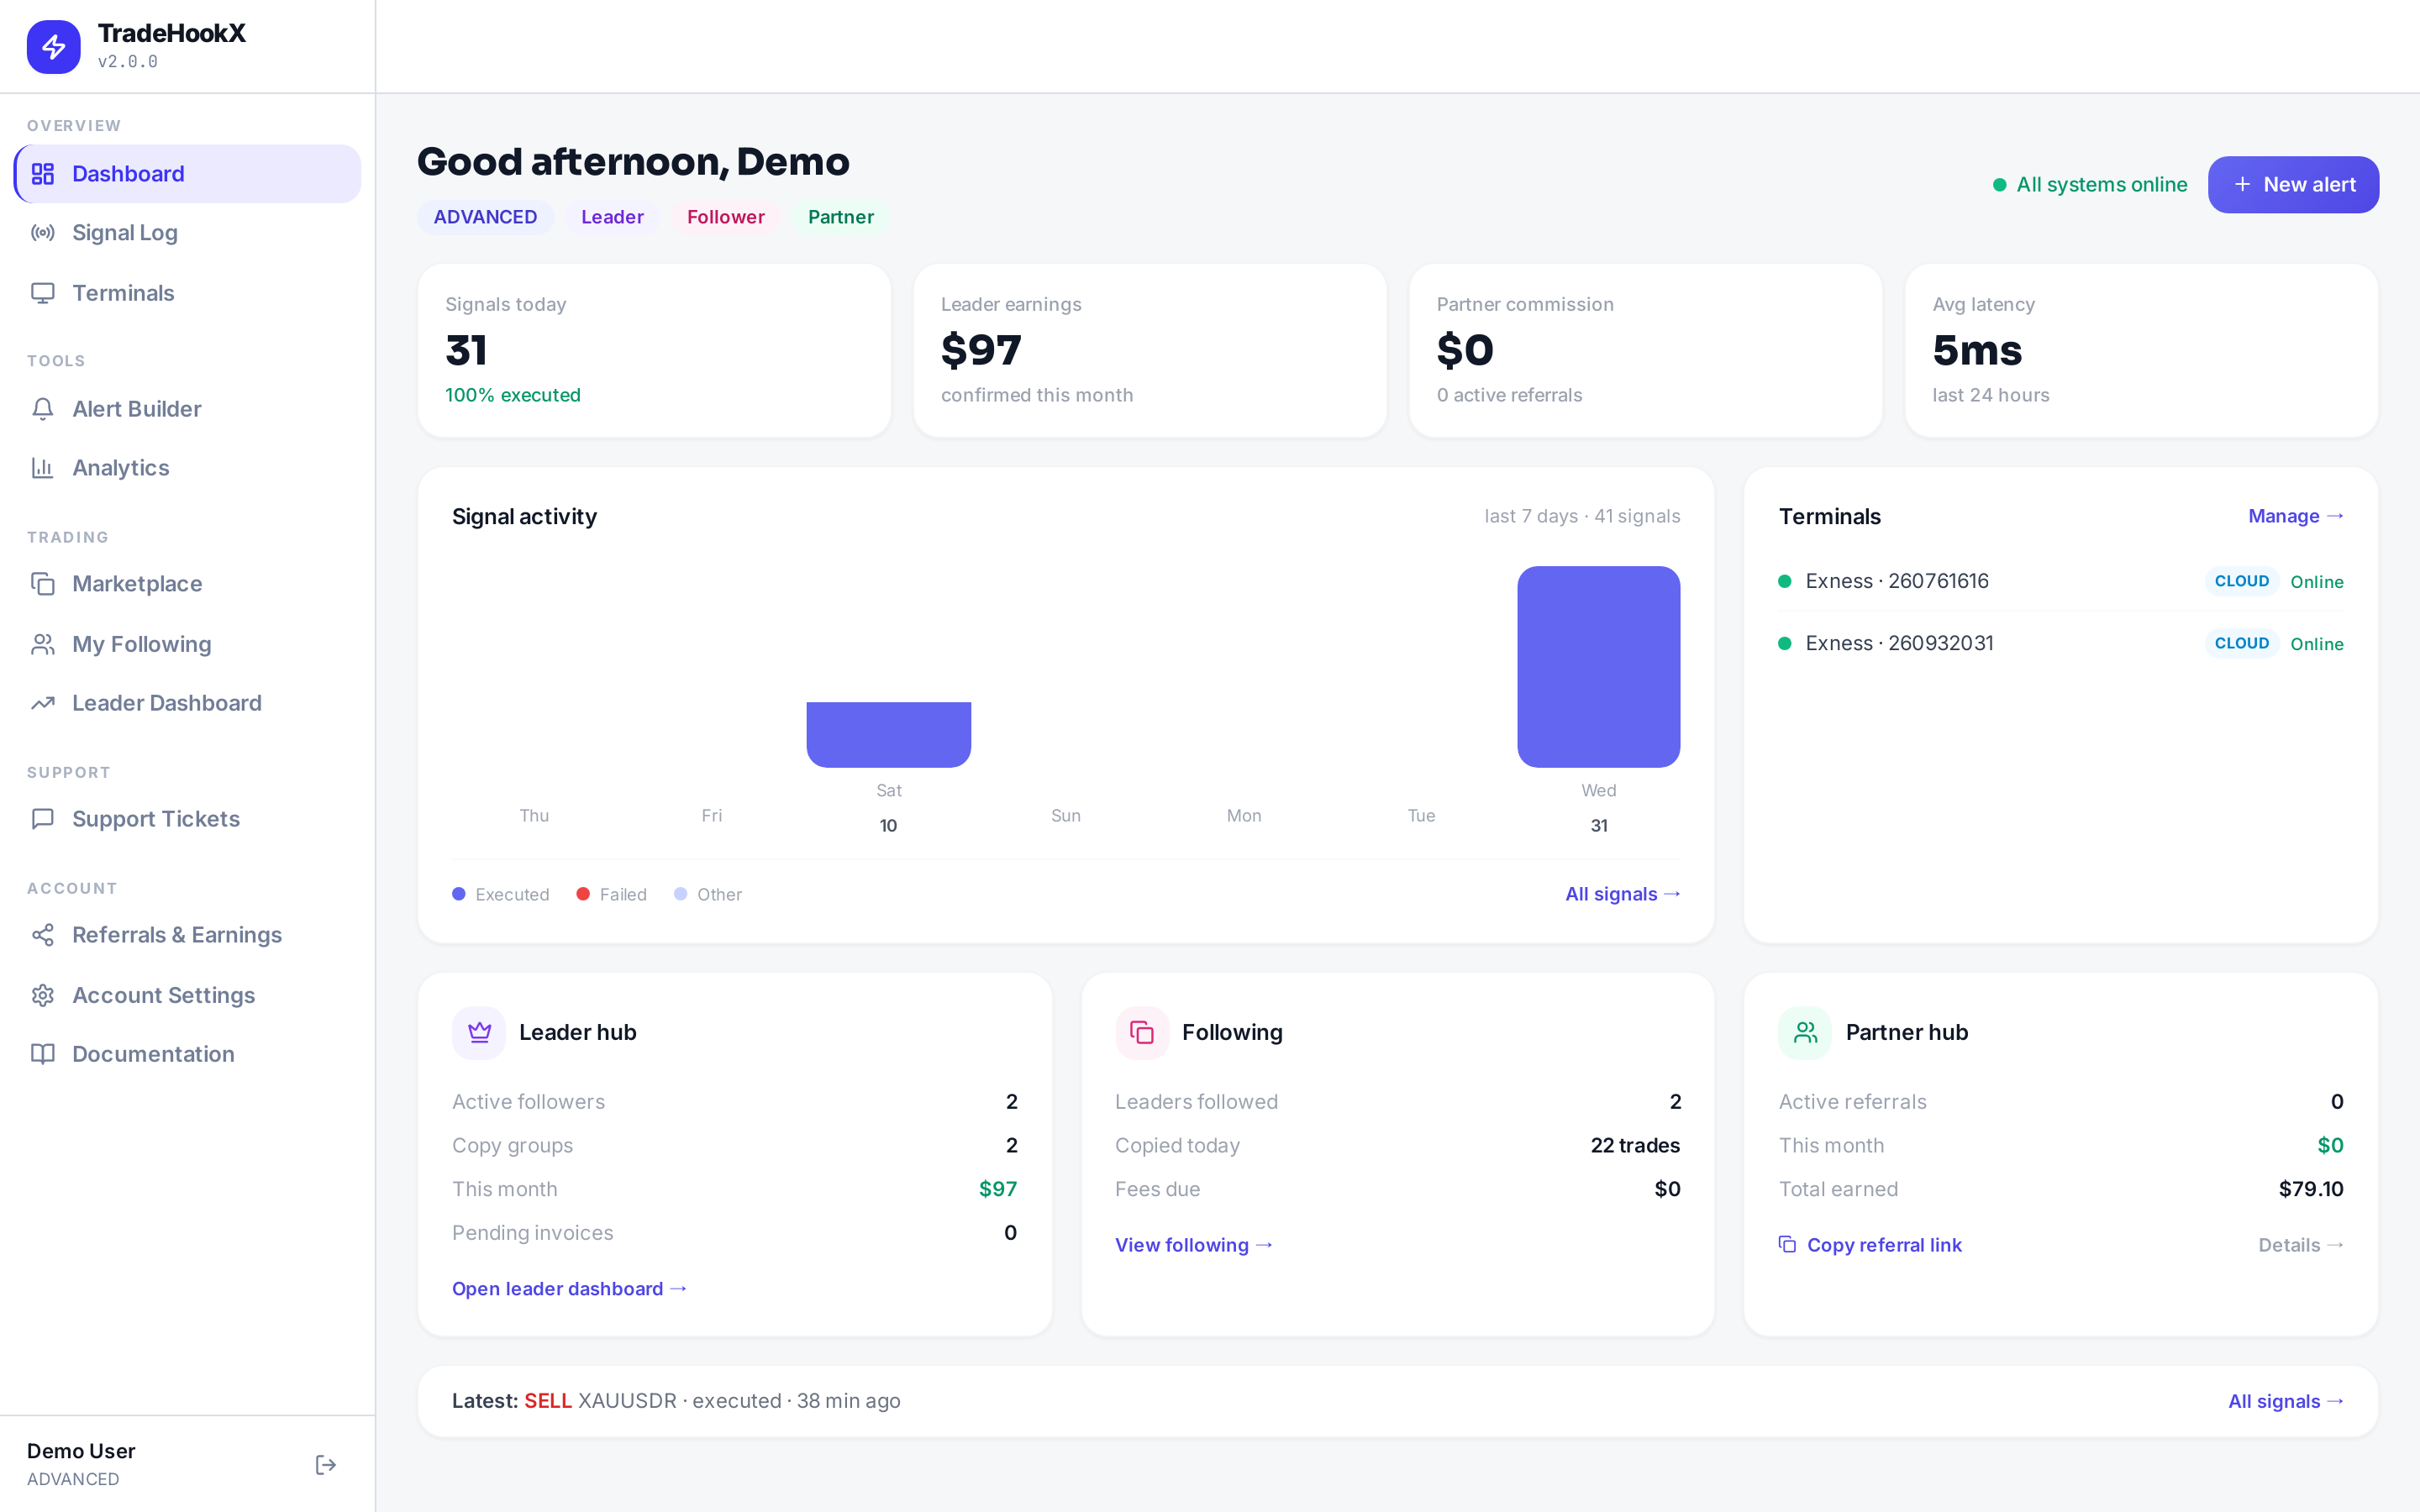Click the copy icon beside referral link

[1787, 1244]
